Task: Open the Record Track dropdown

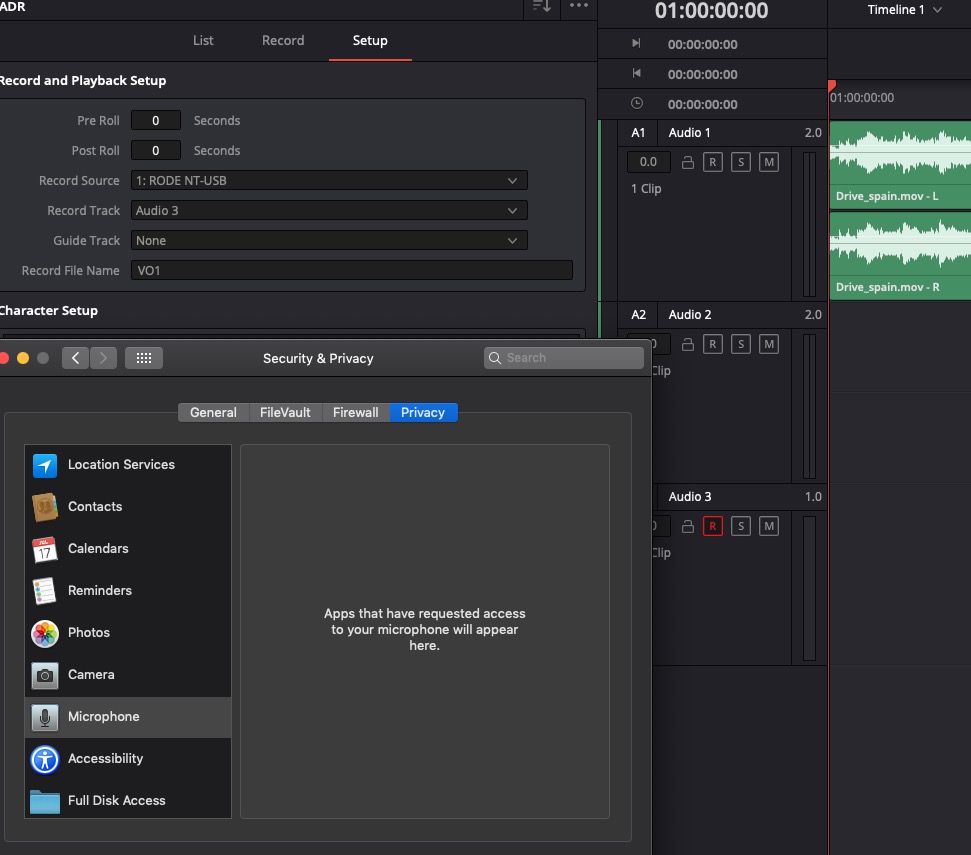Action: click(329, 210)
